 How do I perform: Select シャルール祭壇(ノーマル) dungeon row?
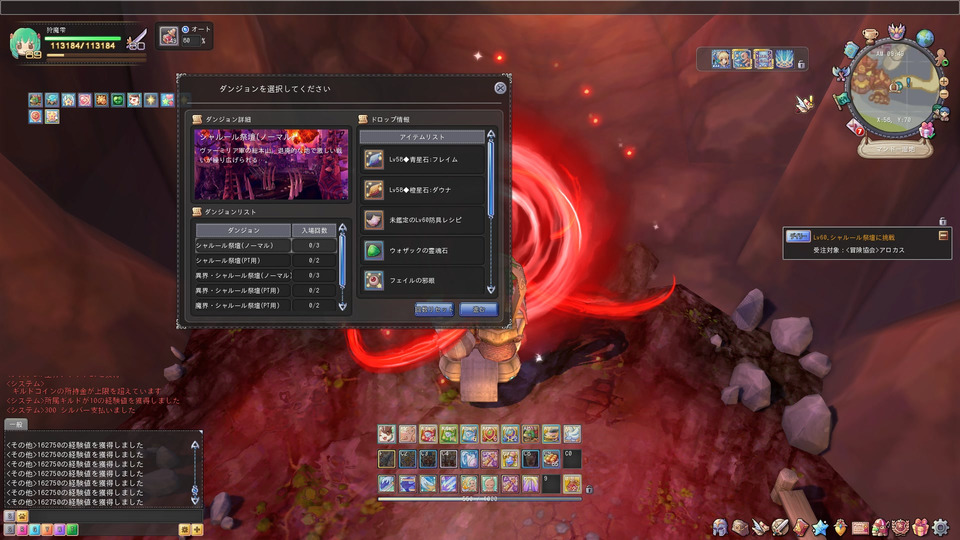pyautogui.click(x=266, y=246)
